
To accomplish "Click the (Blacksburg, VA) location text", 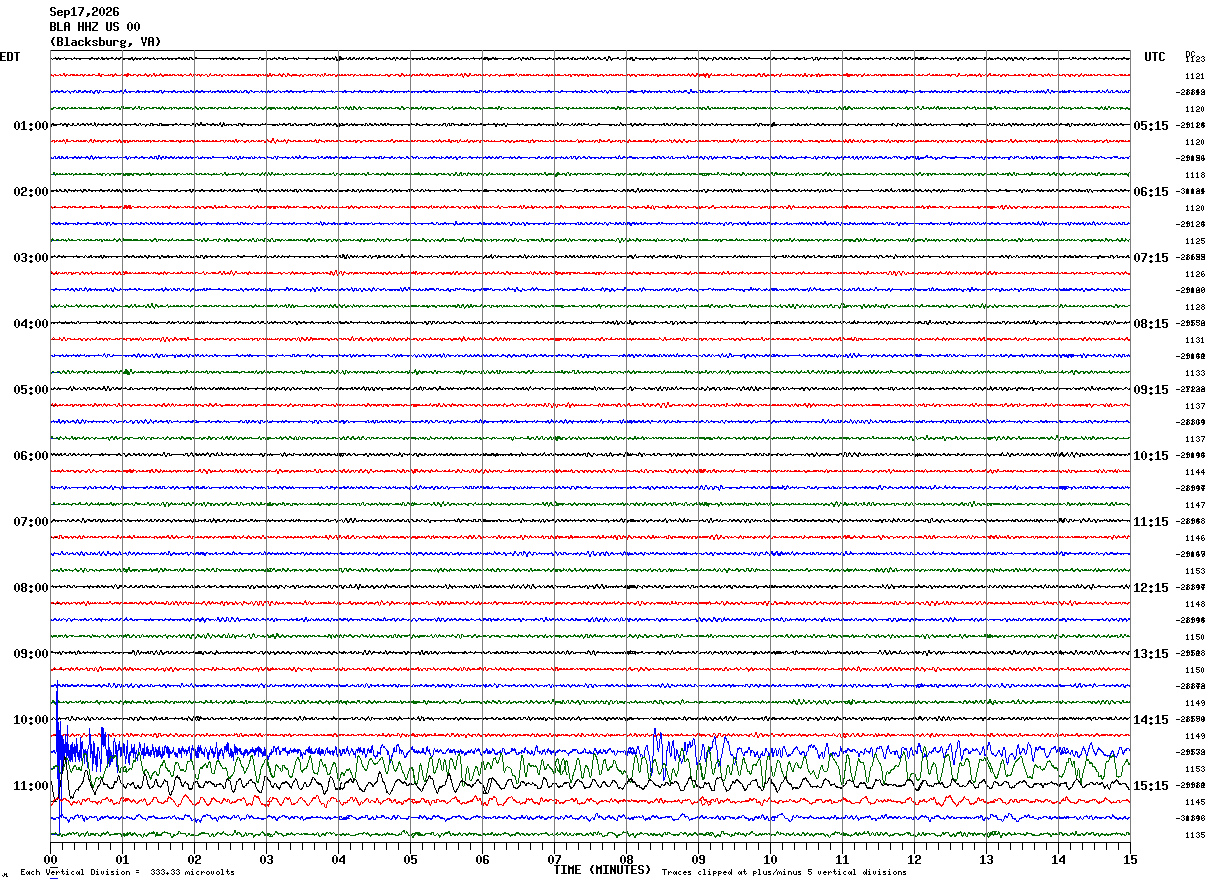I will [105, 42].
